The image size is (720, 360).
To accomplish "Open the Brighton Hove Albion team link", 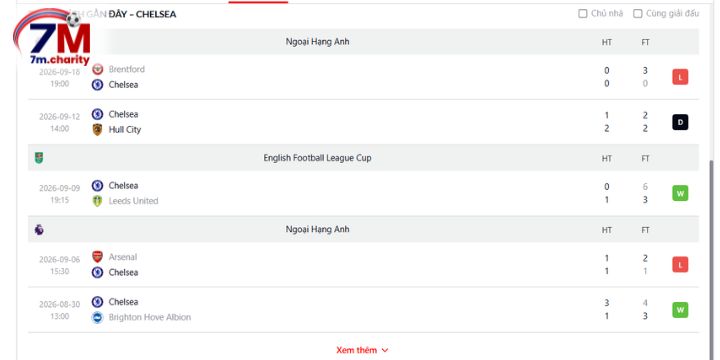I will point(150,317).
